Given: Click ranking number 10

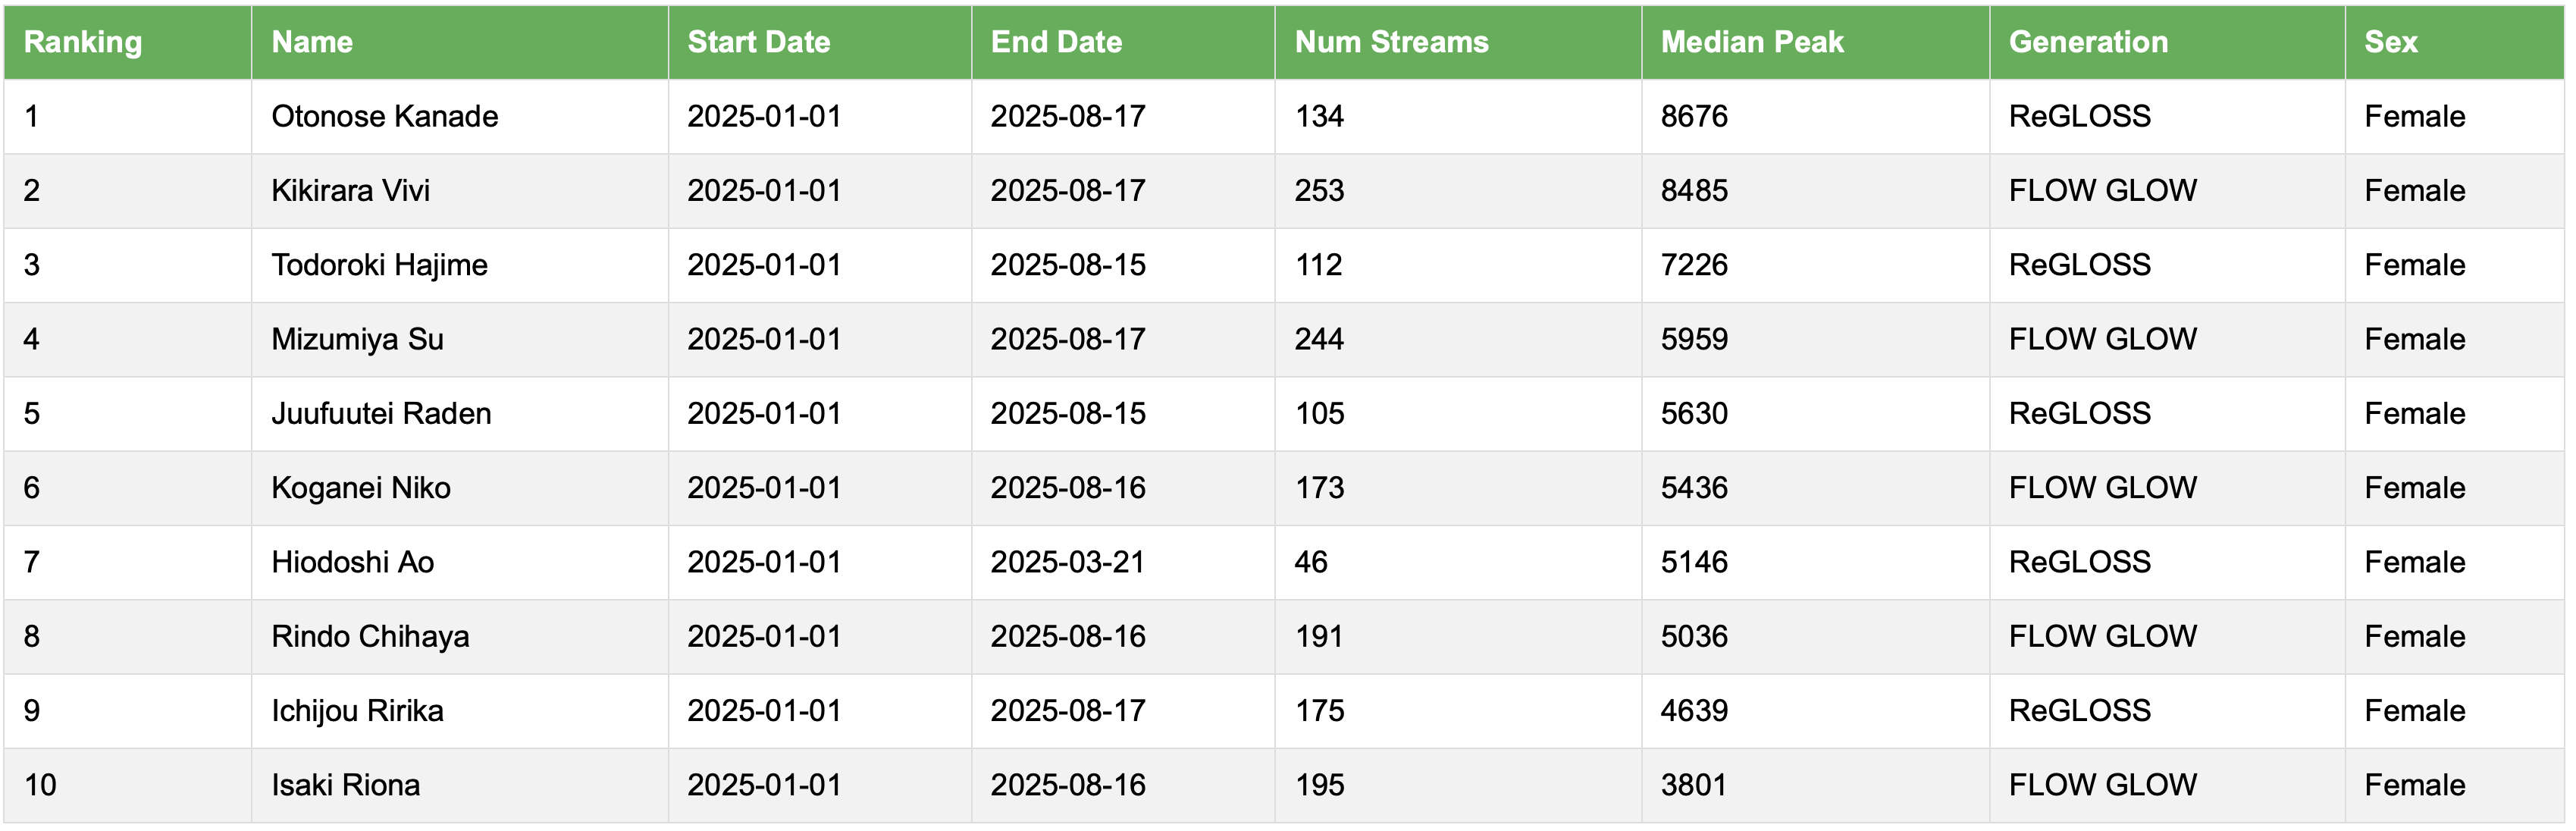Looking at the screenshot, I should coord(40,785).
